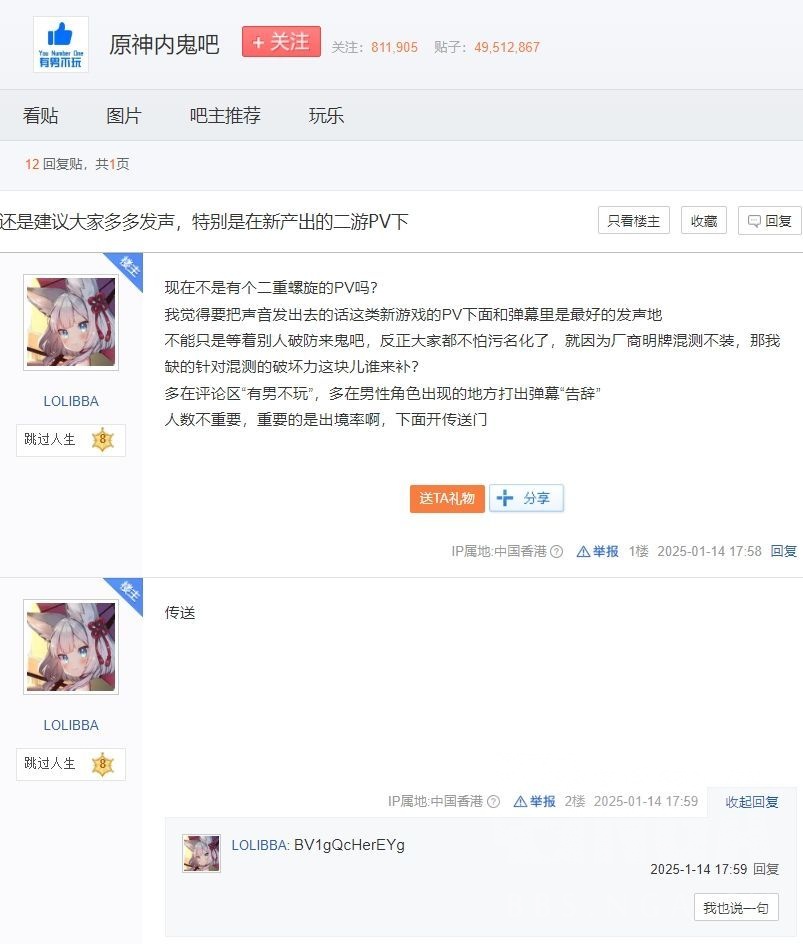The height and width of the screenshot is (944, 803).
Task: Click LOLIBBA's avatar thumbnail on floor 2
Action: point(70,647)
